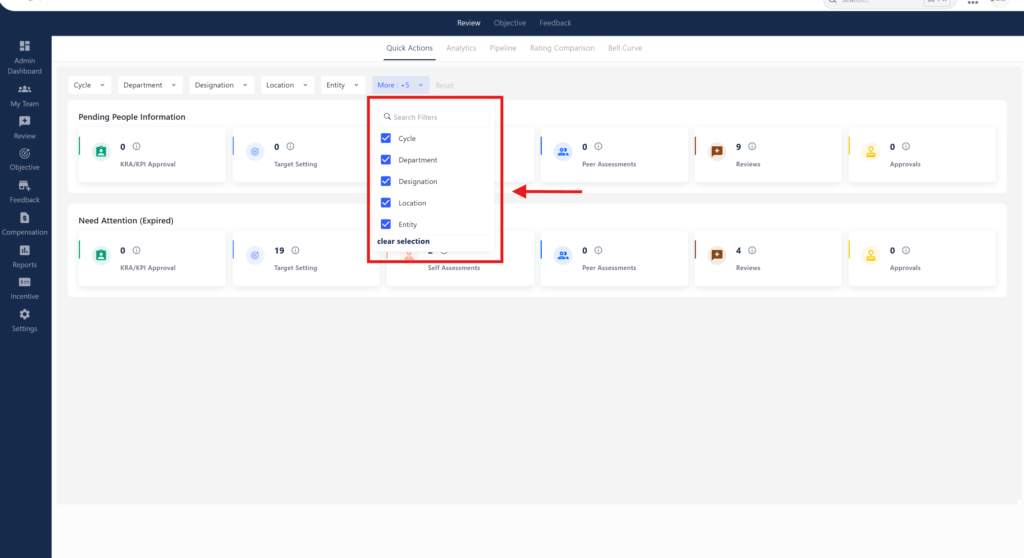Open Feedback in left sidebar

24,192
